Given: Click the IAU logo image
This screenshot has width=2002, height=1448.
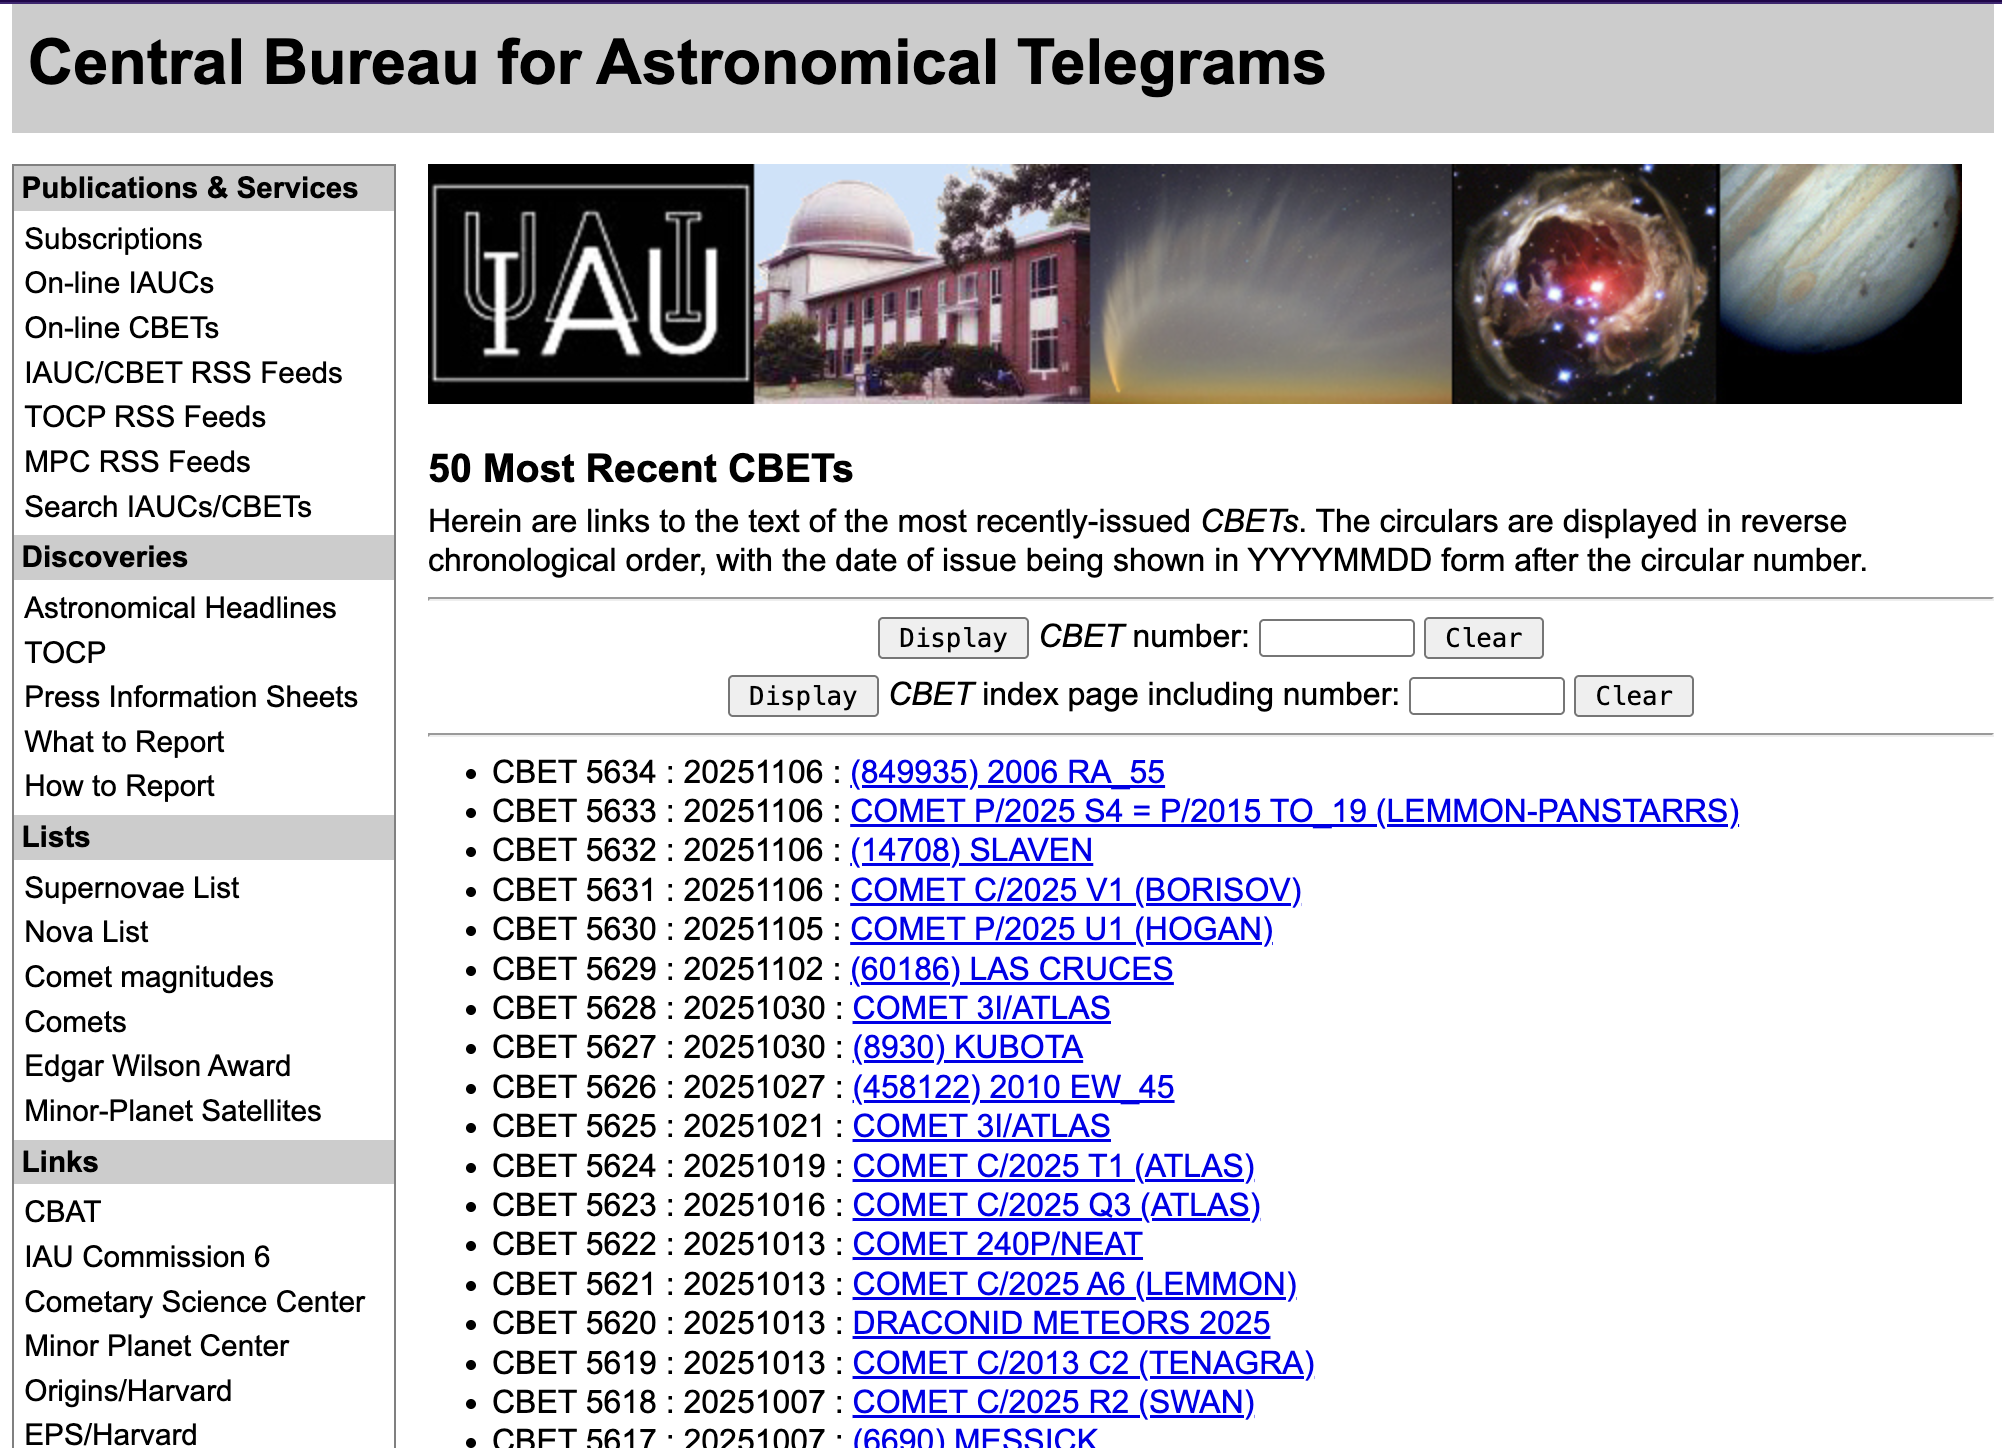Looking at the screenshot, I should pos(590,284).
